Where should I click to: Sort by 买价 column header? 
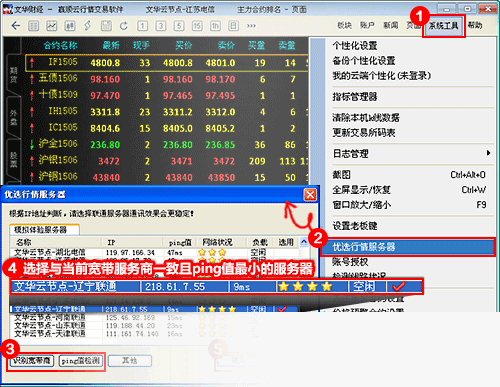[x=184, y=45]
